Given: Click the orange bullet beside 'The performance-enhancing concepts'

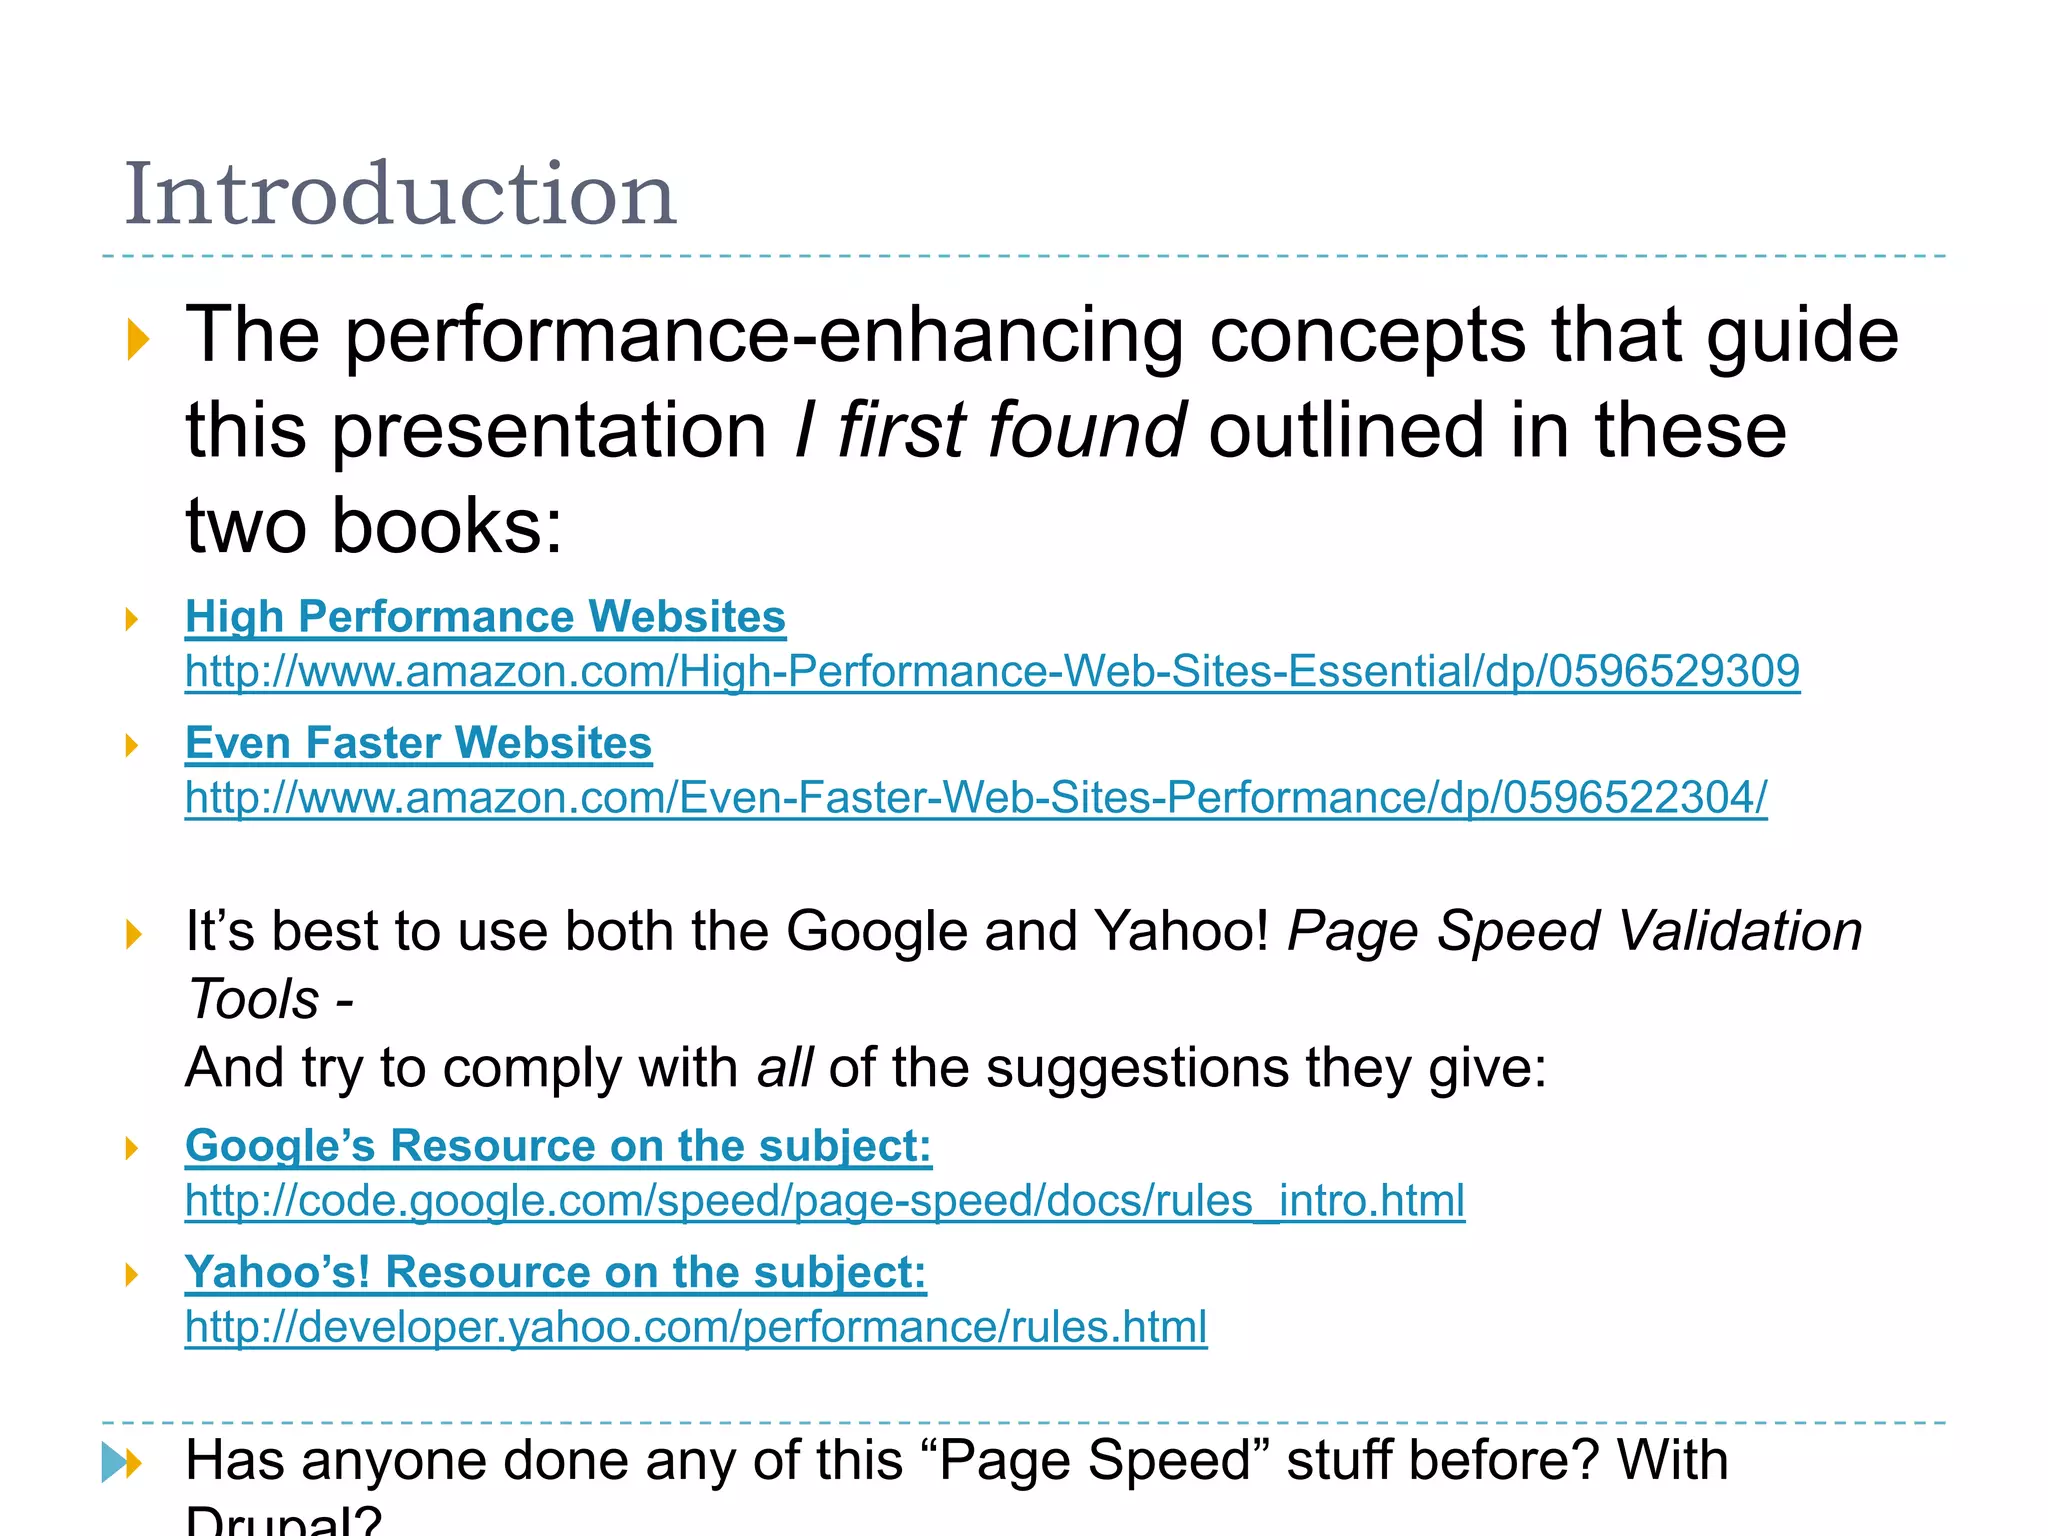Looking at the screenshot, I should tap(138, 339).
